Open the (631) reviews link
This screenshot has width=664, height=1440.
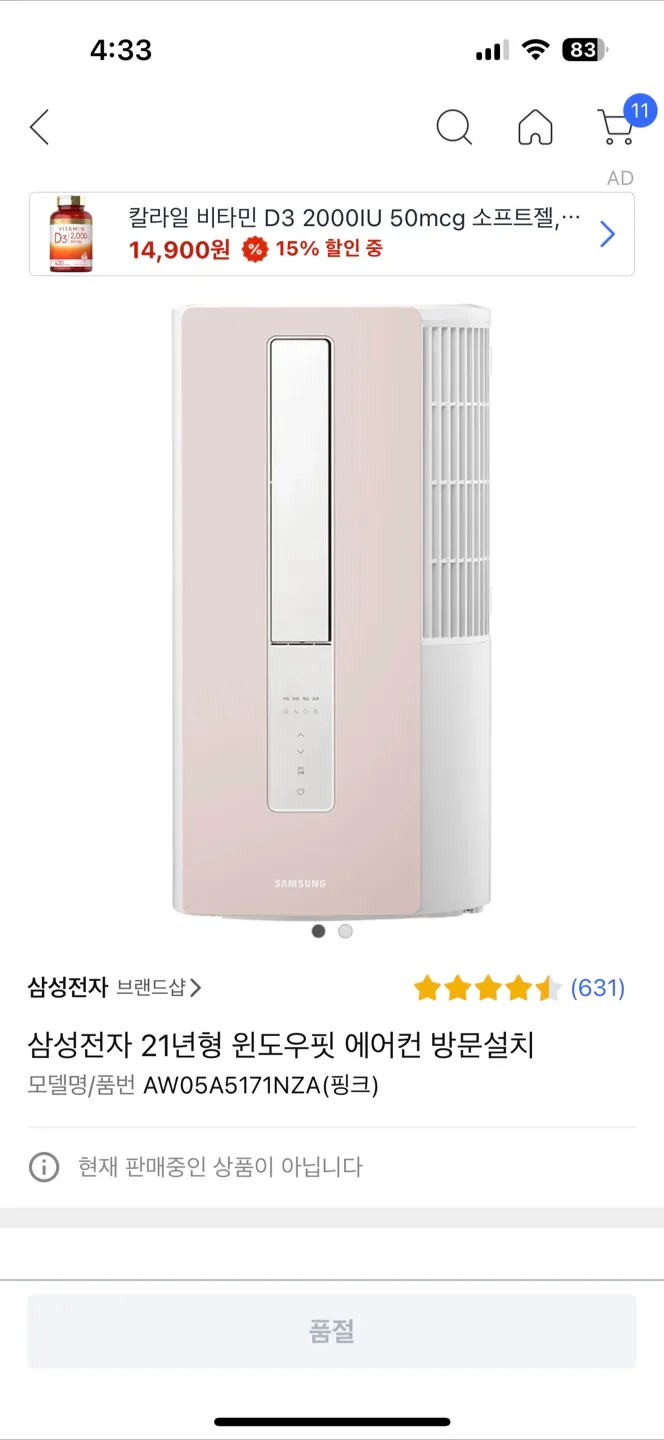pyautogui.click(x=597, y=988)
